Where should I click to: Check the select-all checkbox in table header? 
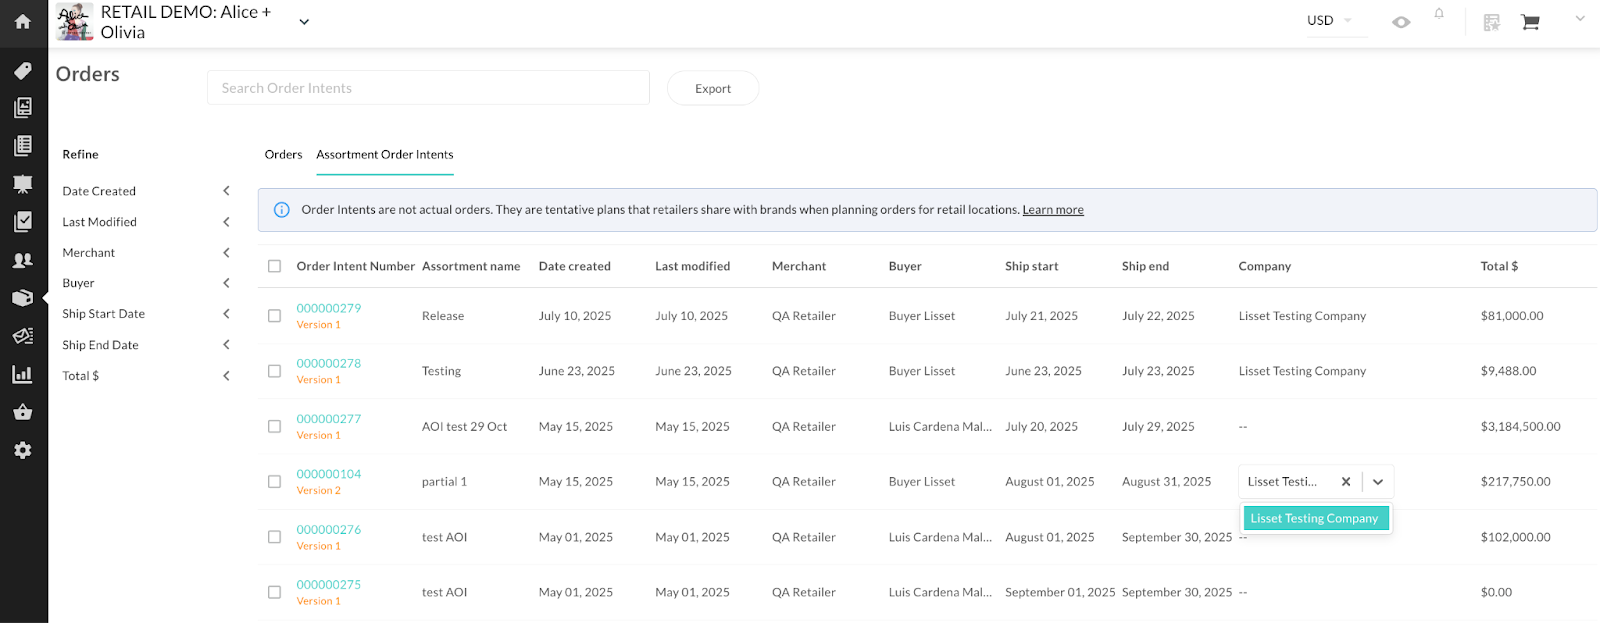(274, 266)
